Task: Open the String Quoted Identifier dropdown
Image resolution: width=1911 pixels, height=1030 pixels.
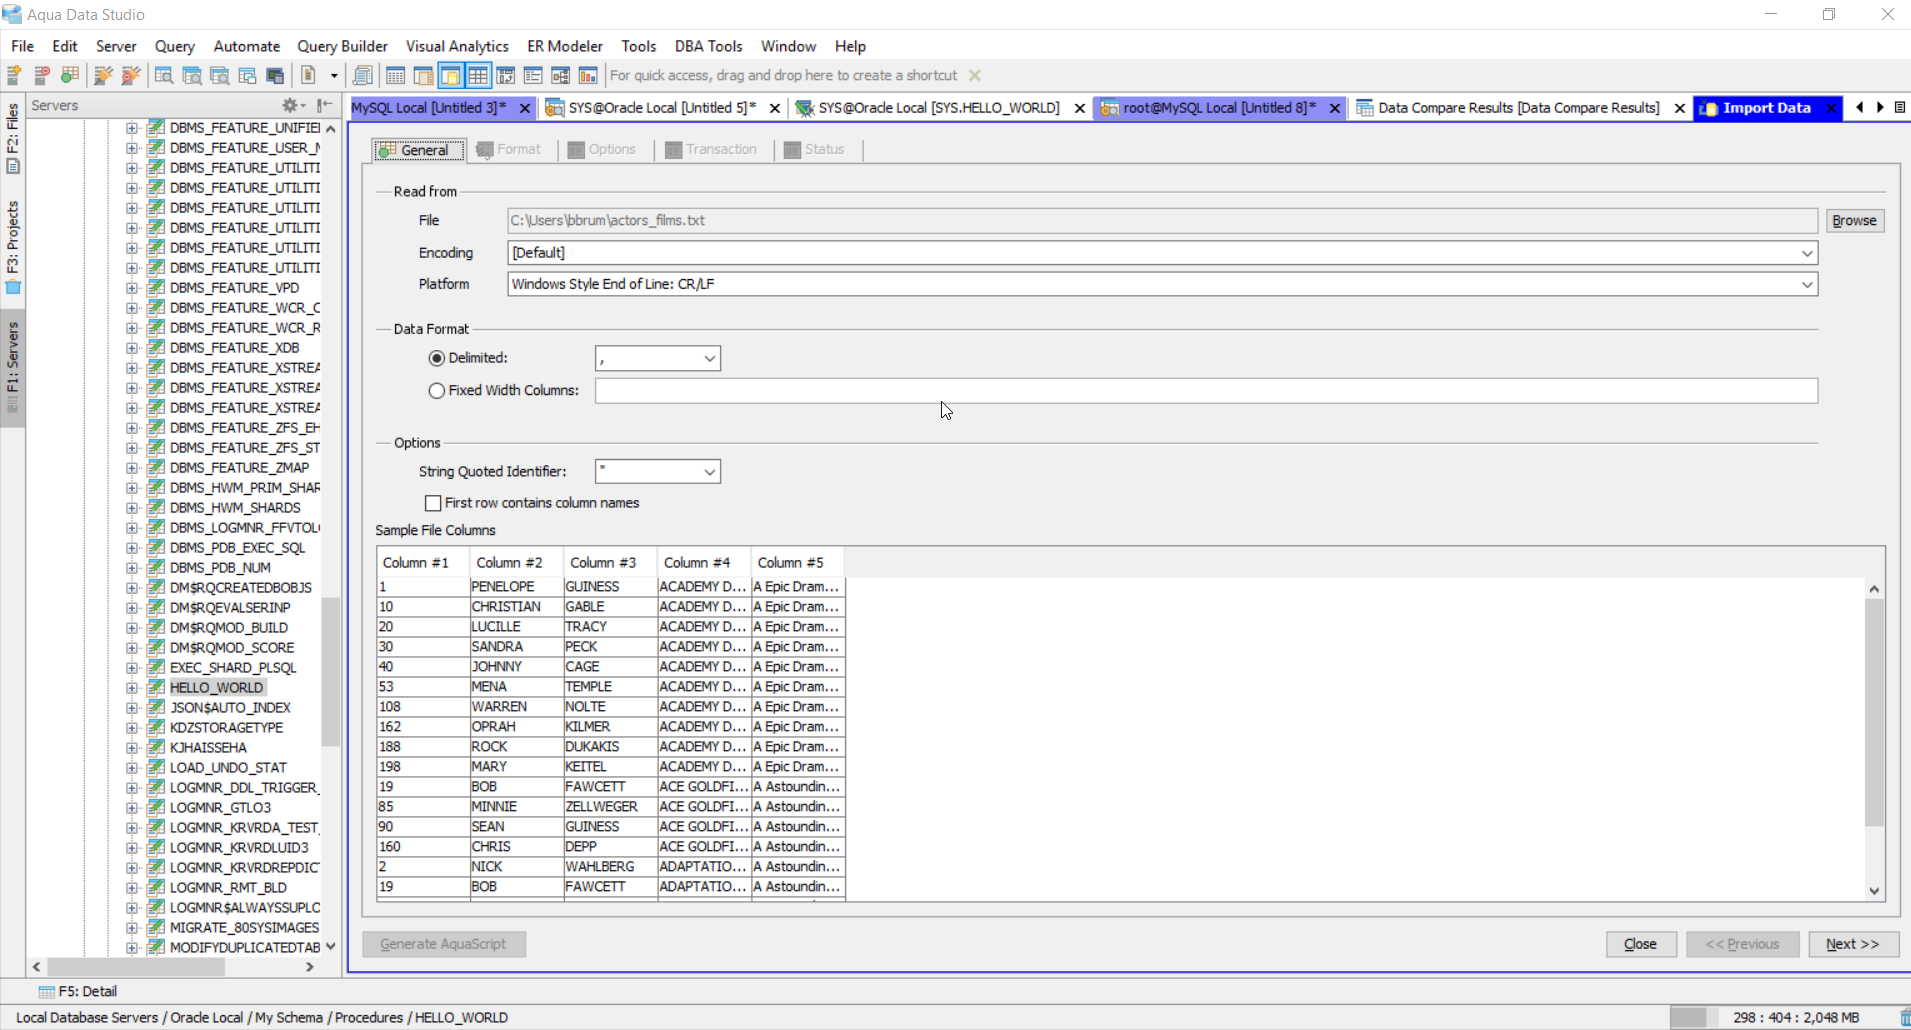Action: point(709,472)
